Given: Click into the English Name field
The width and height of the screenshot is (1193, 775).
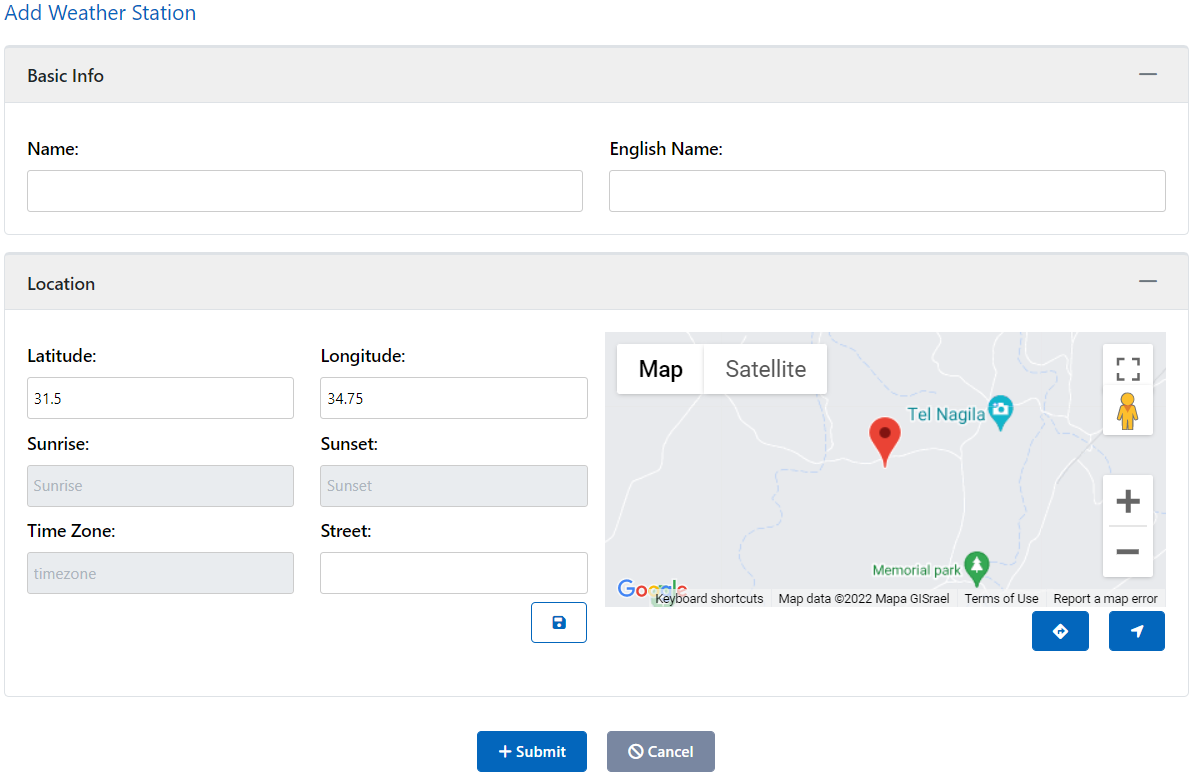Looking at the screenshot, I should coord(887,191).
